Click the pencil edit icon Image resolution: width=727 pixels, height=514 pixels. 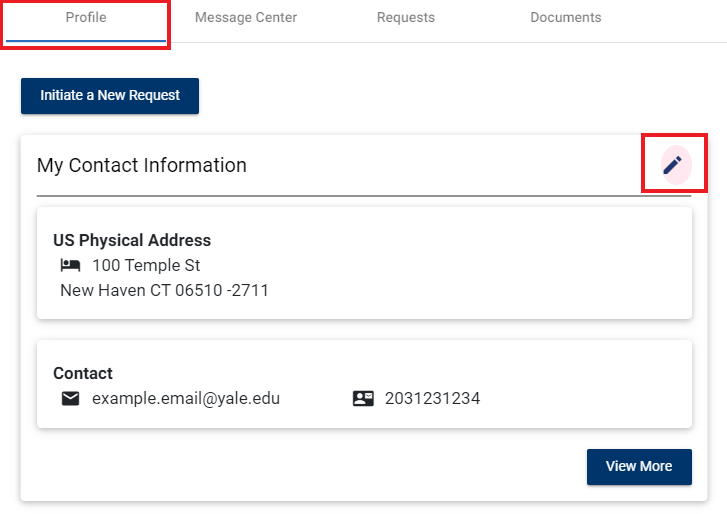(x=674, y=164)
